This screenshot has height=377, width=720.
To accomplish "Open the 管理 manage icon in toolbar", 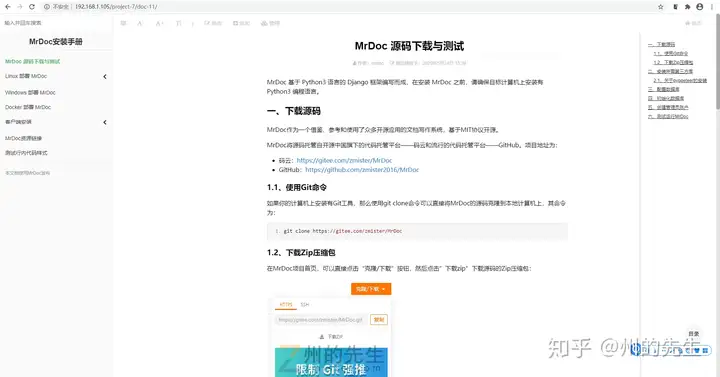I will (270, 23).
